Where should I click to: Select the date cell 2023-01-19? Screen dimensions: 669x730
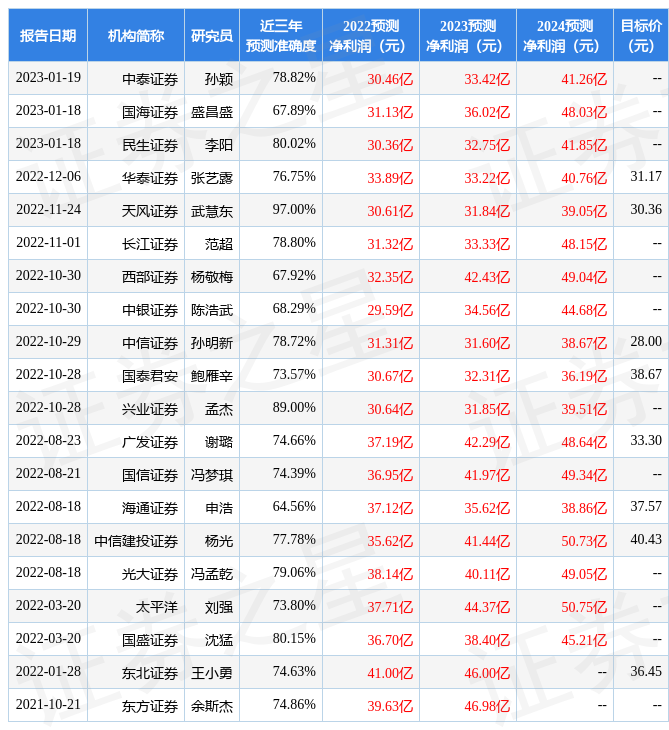(48, 77)
